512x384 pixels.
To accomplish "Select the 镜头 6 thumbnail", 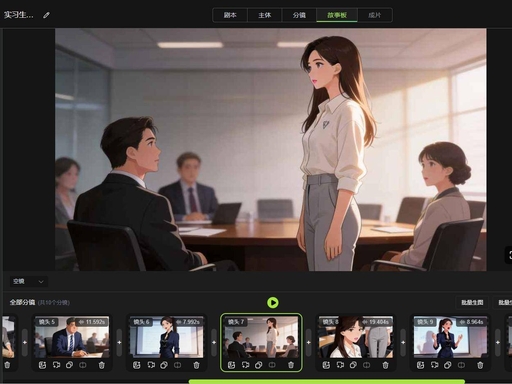I will (166, 337).
